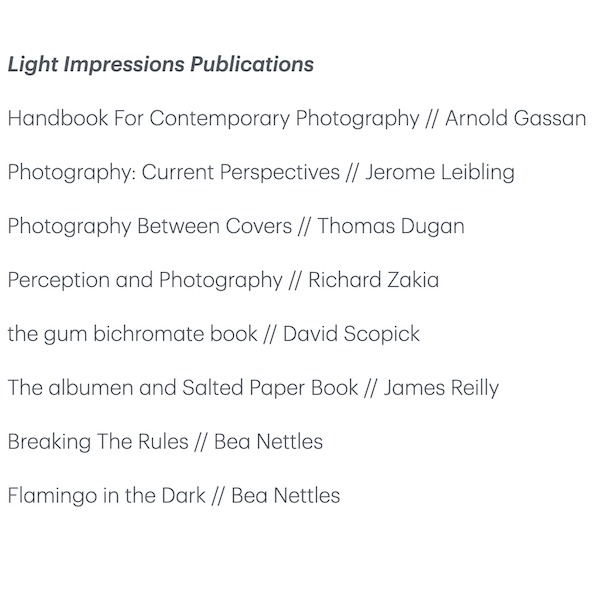Screen dimensions: 600x600
Task: Click the author name David Scopick
Action: [x=351, y=334]
